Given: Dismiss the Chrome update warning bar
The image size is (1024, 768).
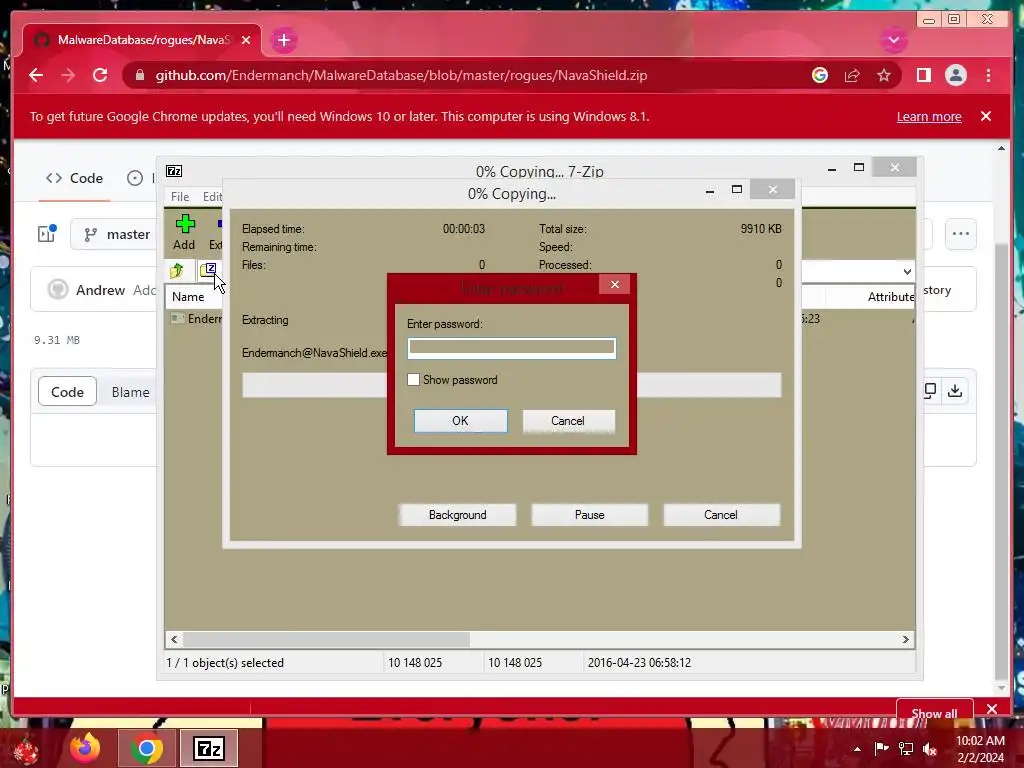Looking at the screenshot, I should coord(985,116).
